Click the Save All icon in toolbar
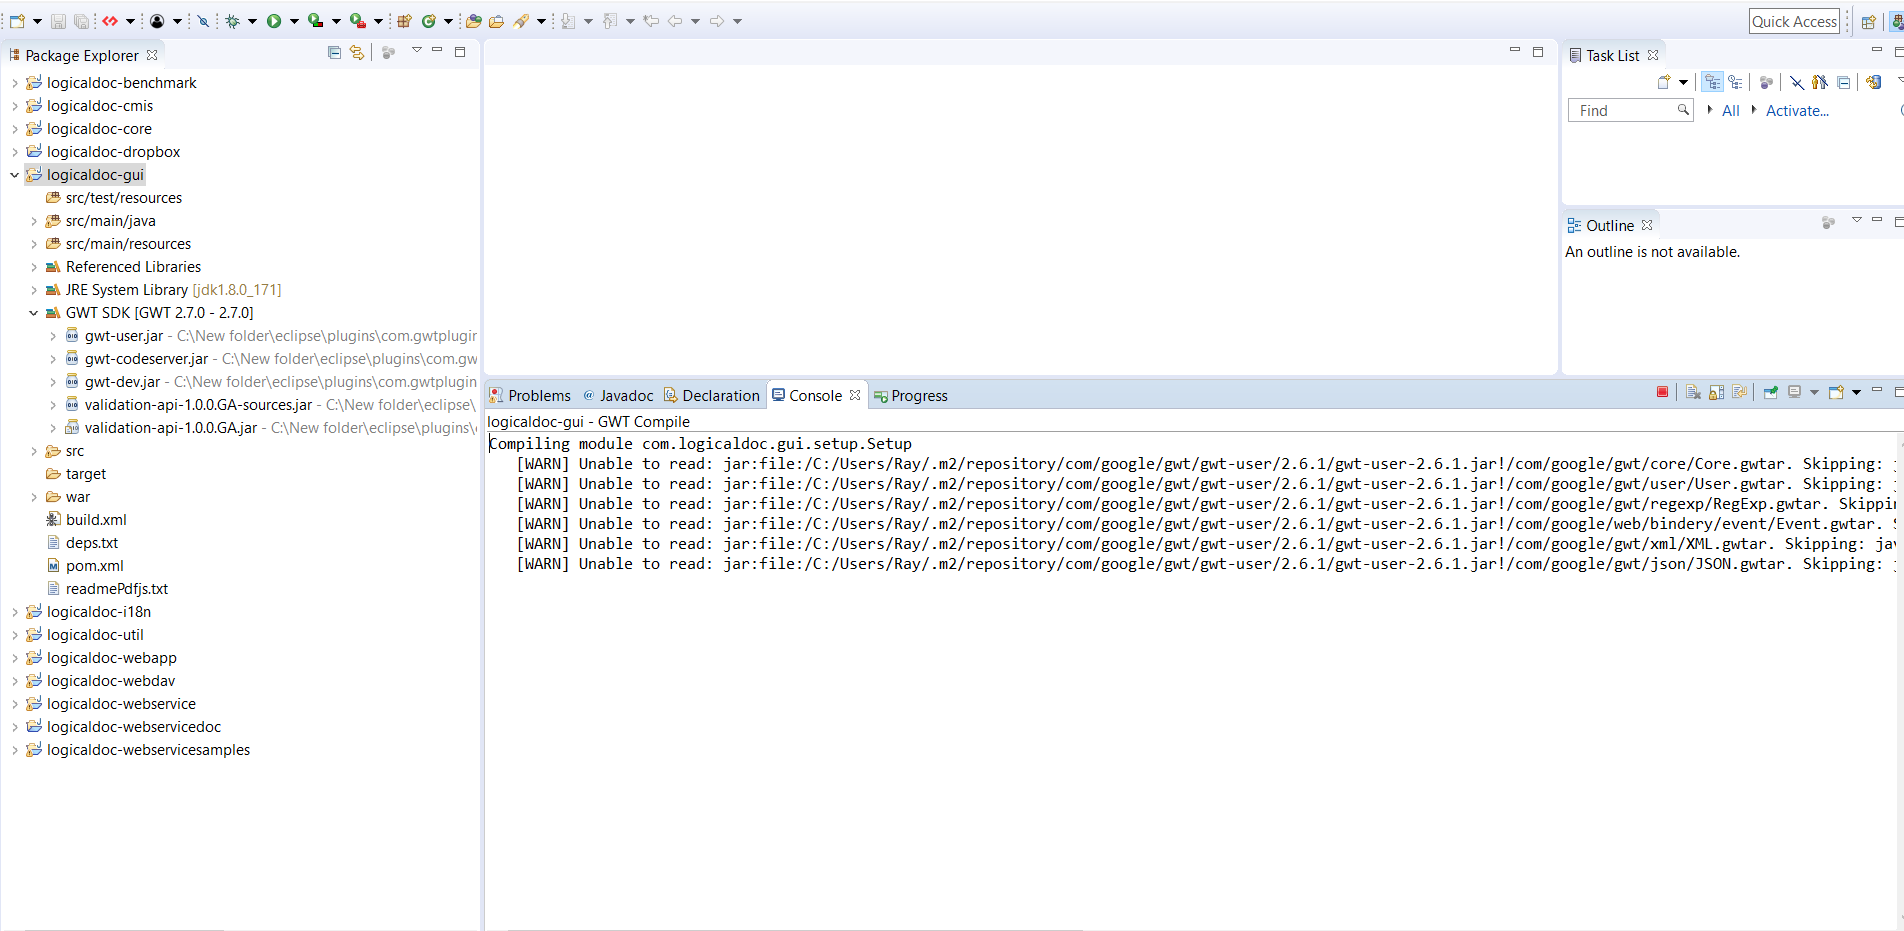The height and width of the screenshot is (931, 1904). tap(82, 21)
